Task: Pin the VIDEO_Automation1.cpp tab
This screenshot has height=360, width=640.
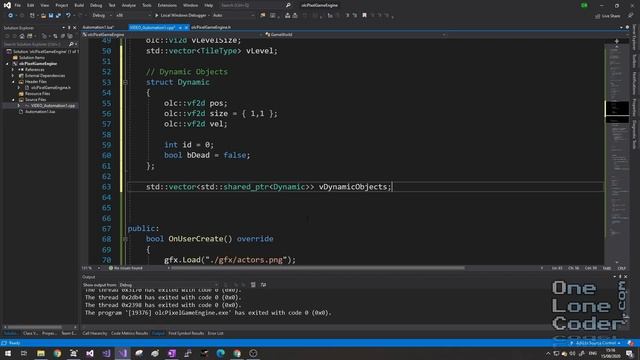Action: click(x=180, y=27)
